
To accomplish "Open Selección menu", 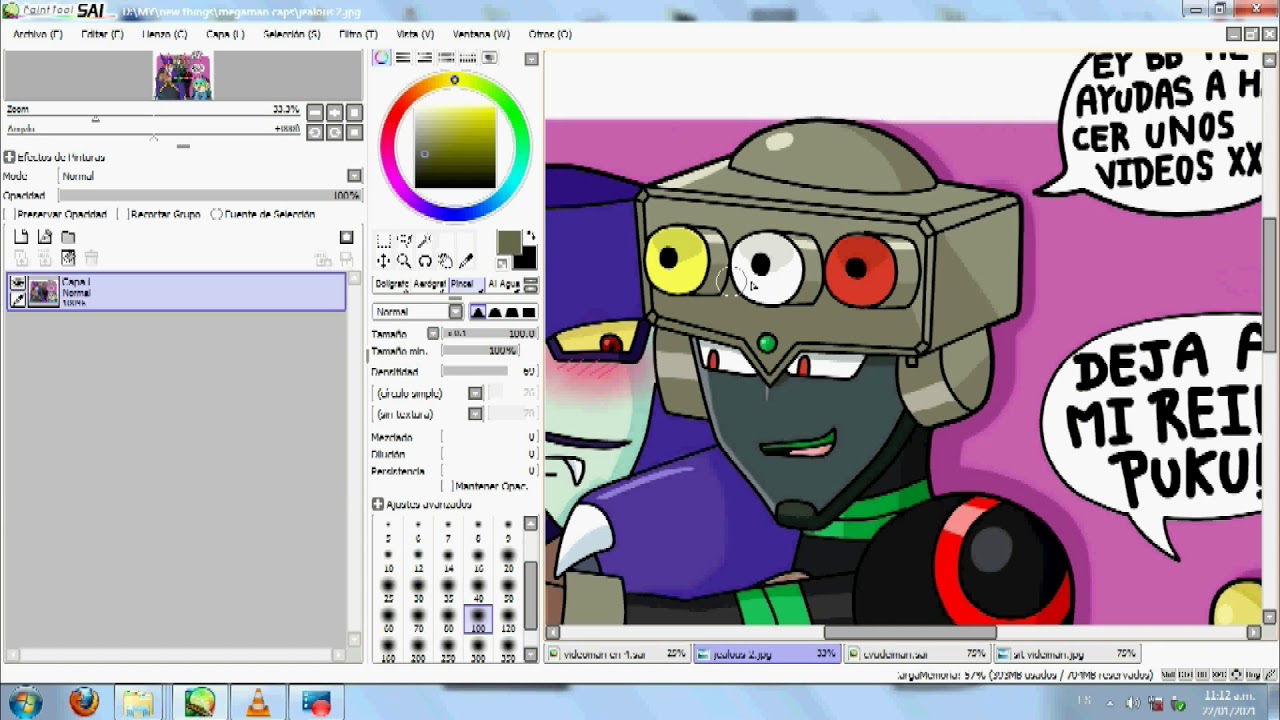I will click(x=292, y=34).
